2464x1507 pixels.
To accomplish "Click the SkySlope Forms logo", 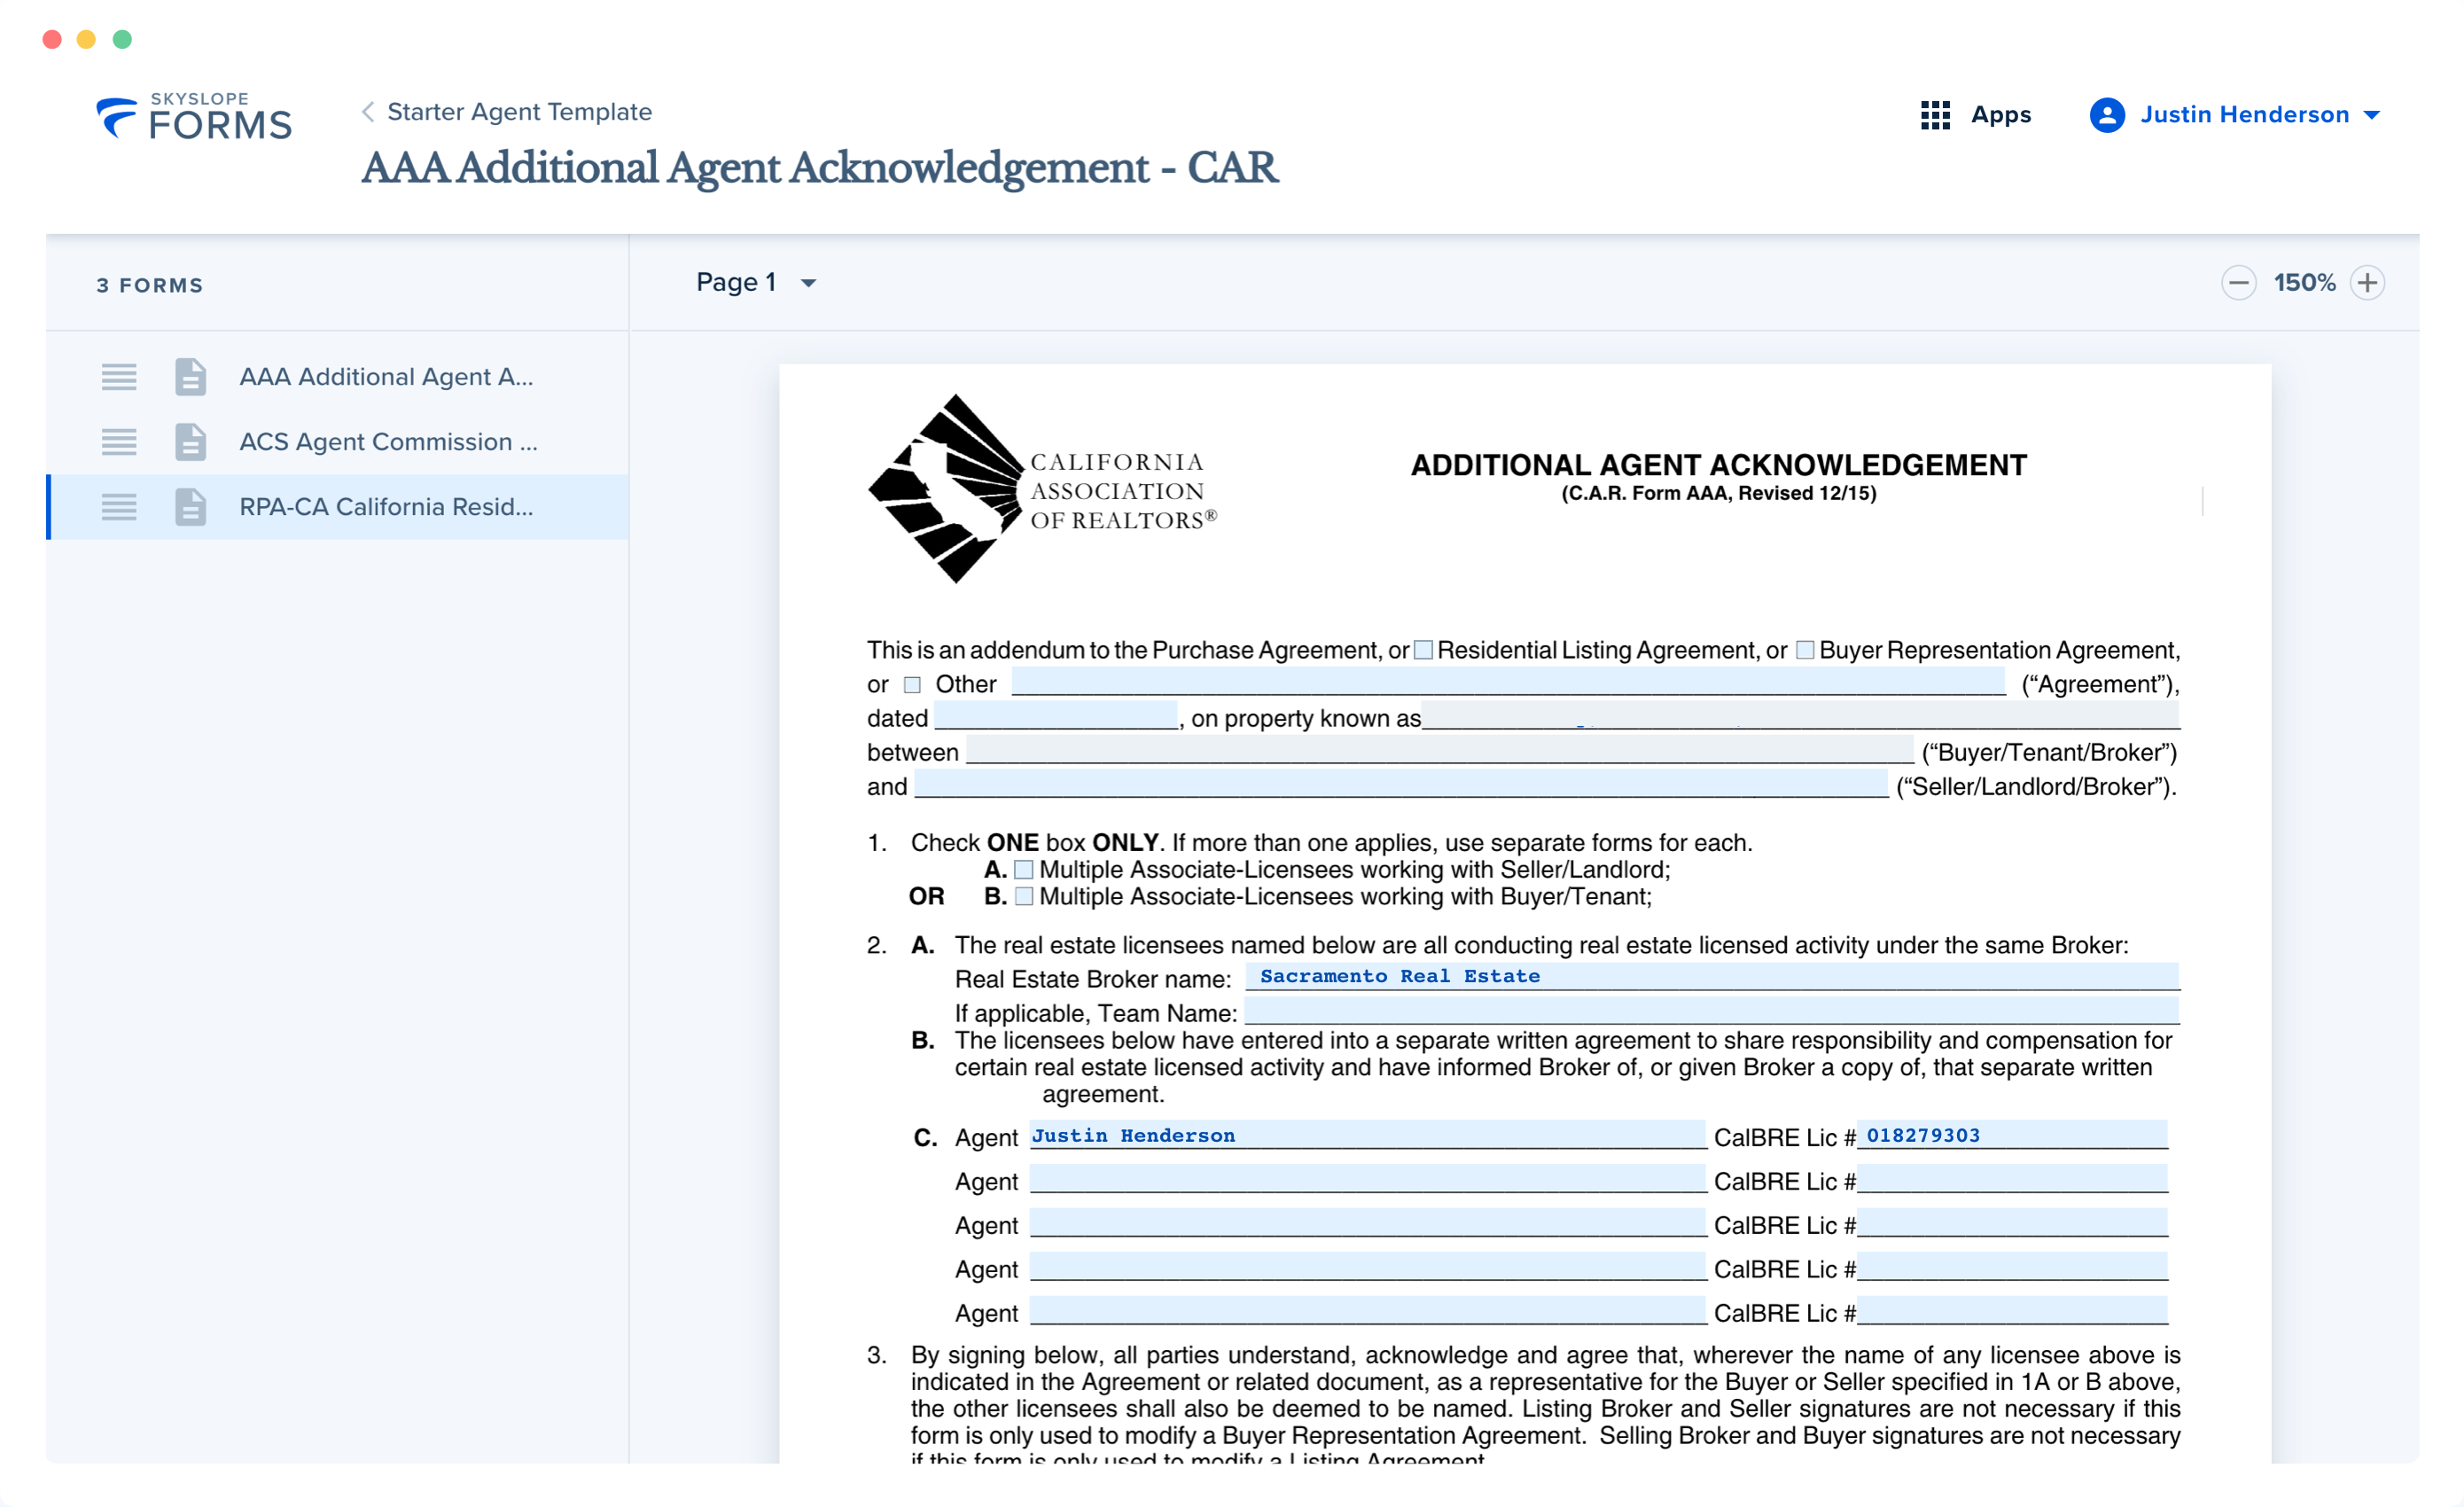I will 194,117.
